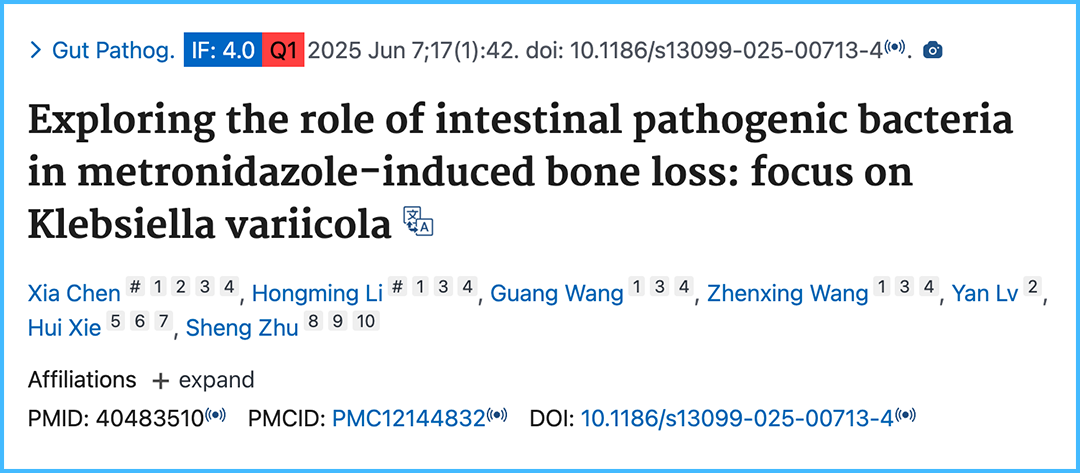Screen dimensions: 1080x473
Task: Click the signal icon after the bottom DOI link
Action: click(905, 416)
